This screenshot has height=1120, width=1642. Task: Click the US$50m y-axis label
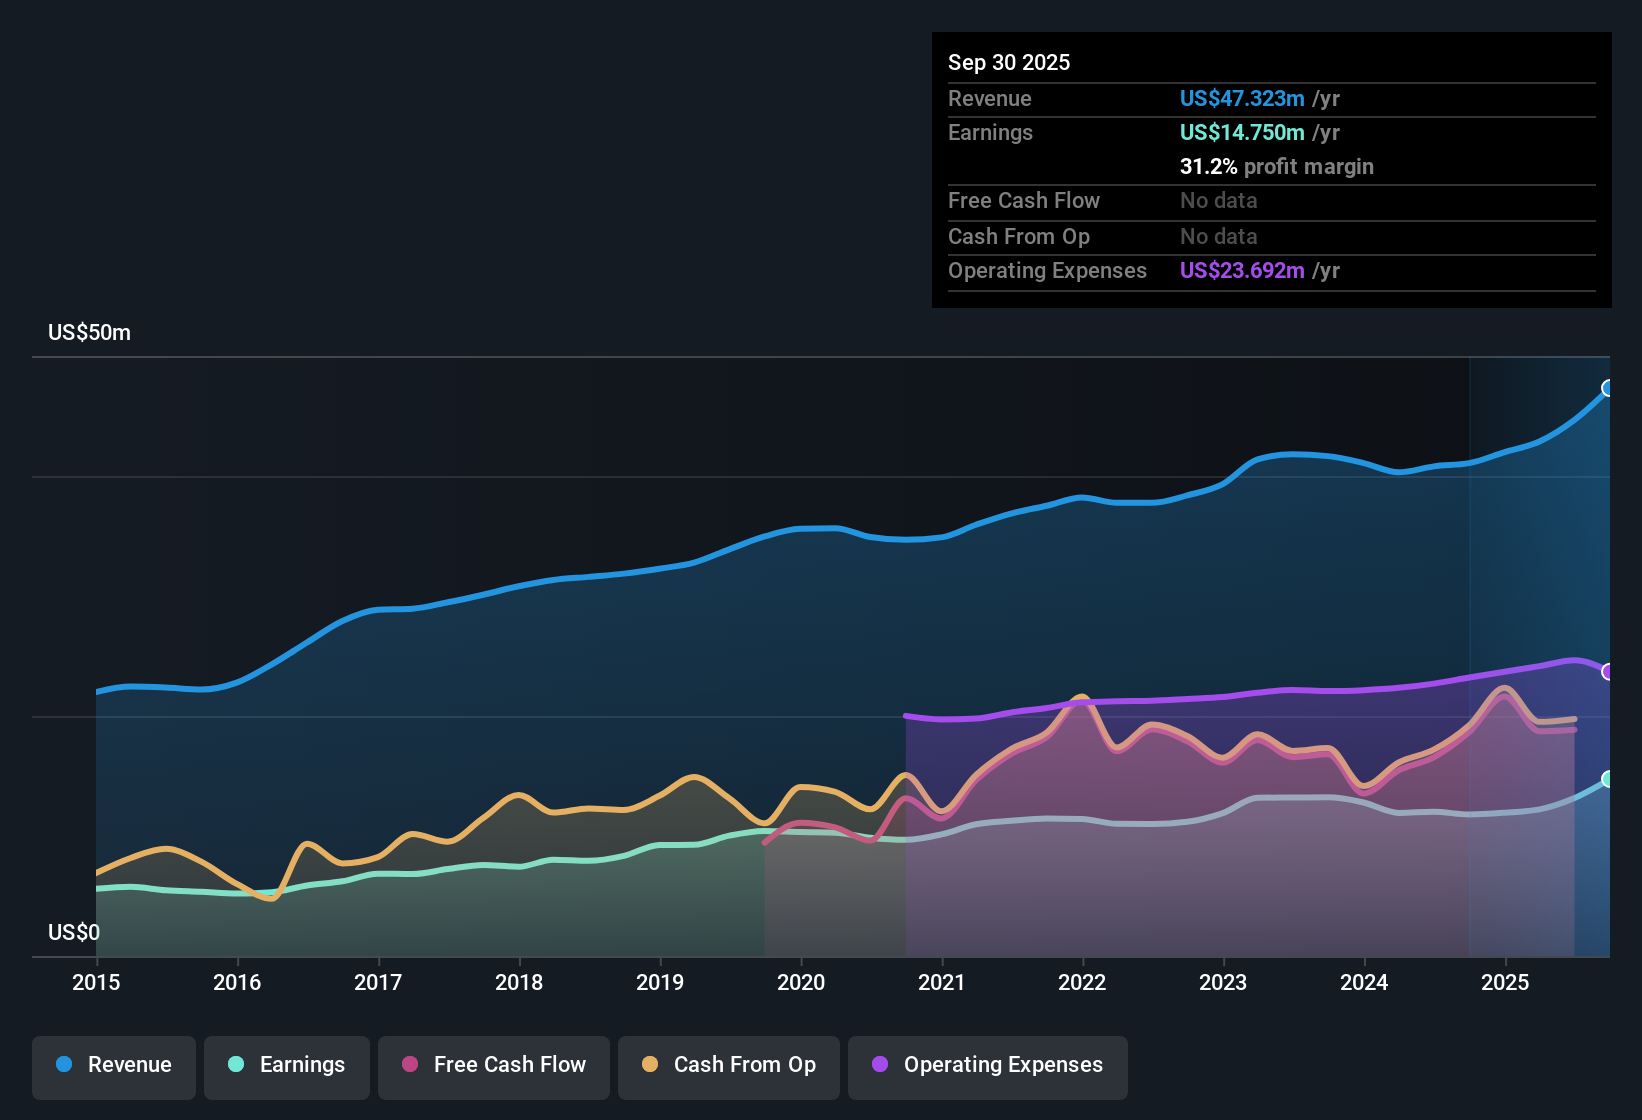coord(89,333)
